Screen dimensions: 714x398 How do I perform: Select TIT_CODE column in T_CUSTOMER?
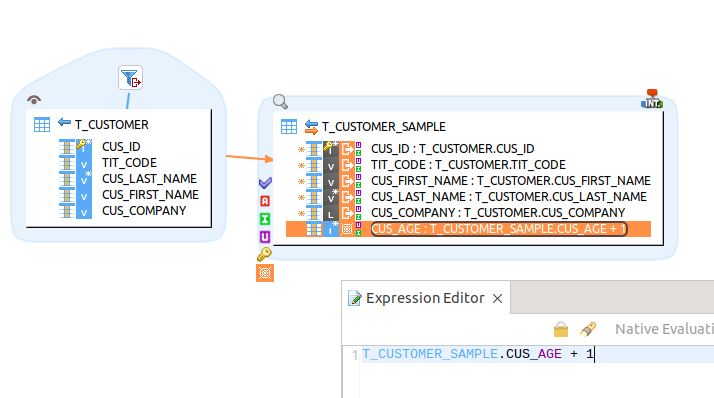point(129,163)
